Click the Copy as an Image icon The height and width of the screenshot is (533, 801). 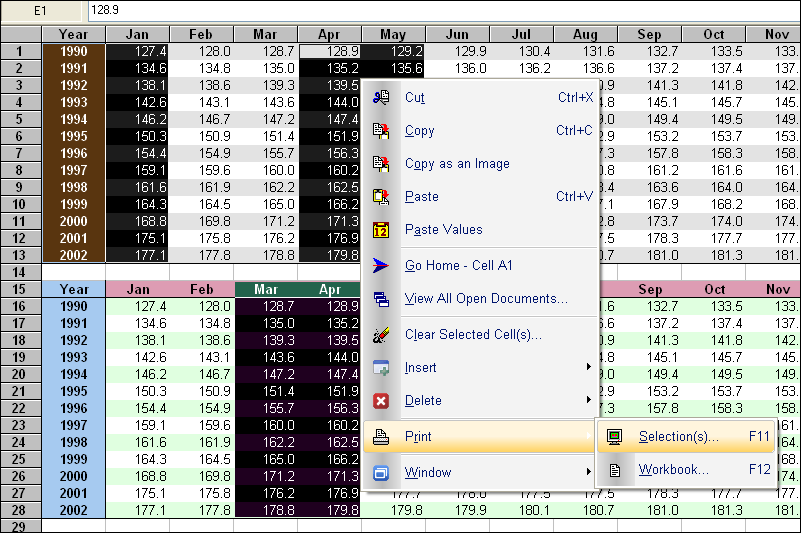(x=381, y=164)
